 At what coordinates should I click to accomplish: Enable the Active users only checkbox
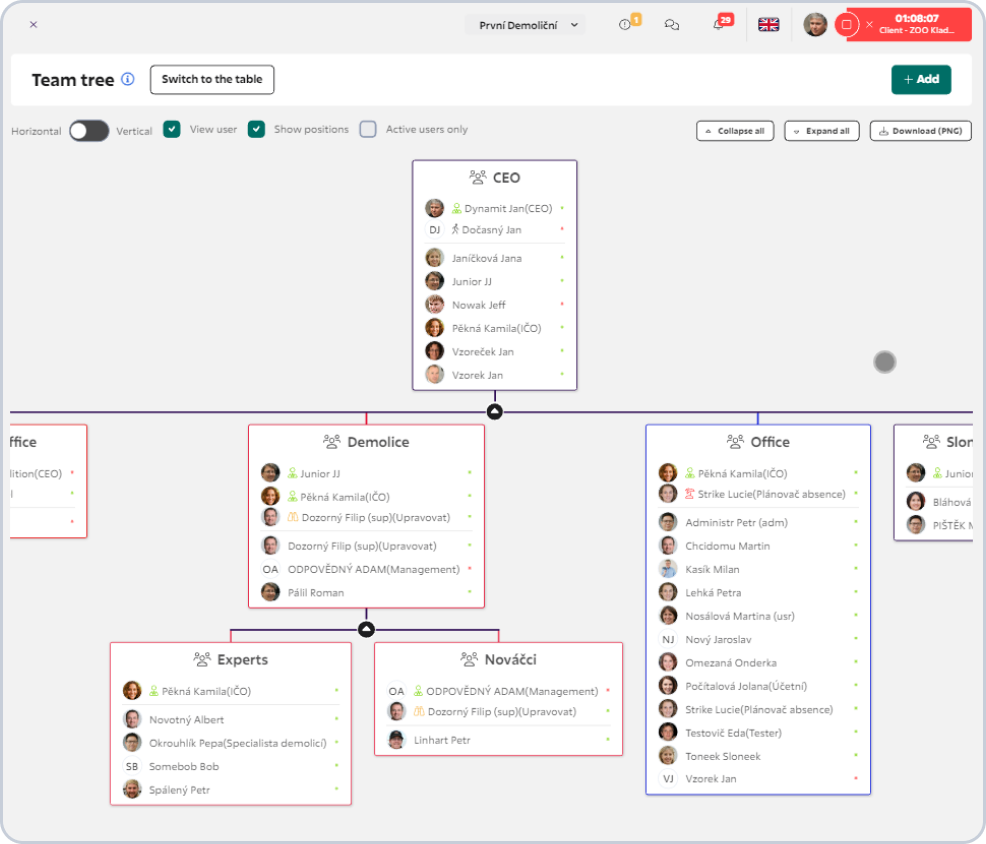point(368,129)
